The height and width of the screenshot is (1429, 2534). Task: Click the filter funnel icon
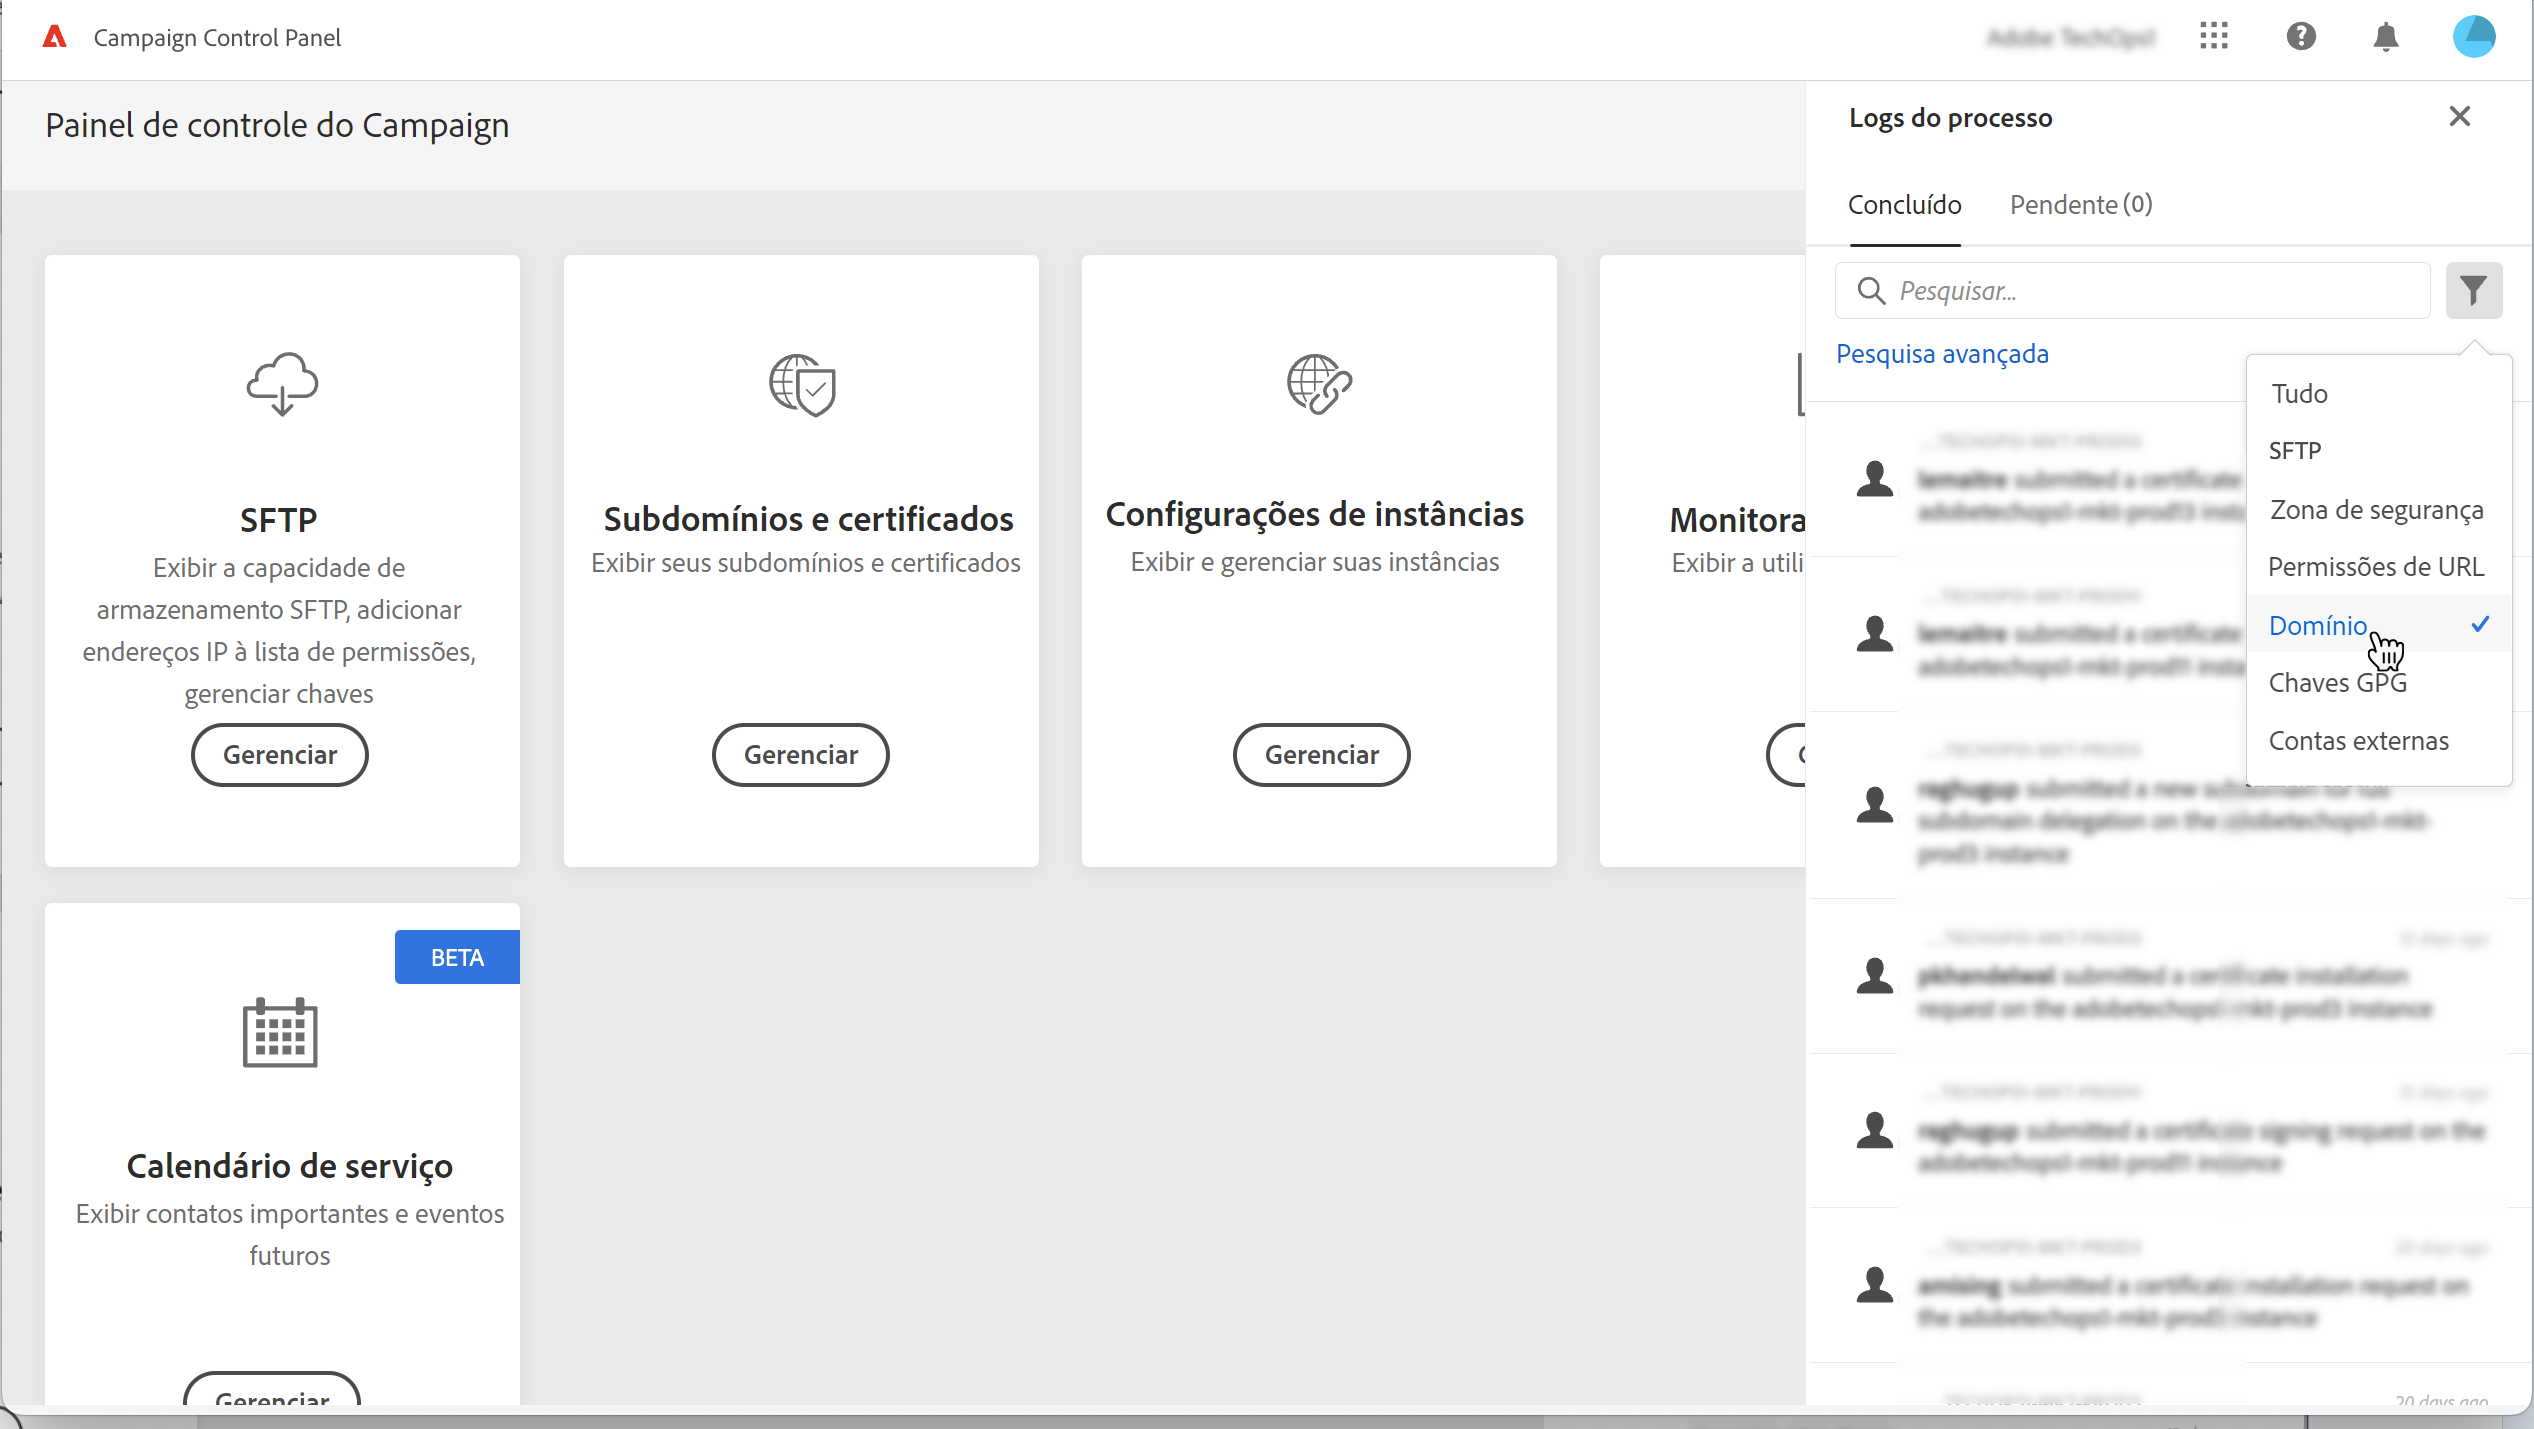2473,291
